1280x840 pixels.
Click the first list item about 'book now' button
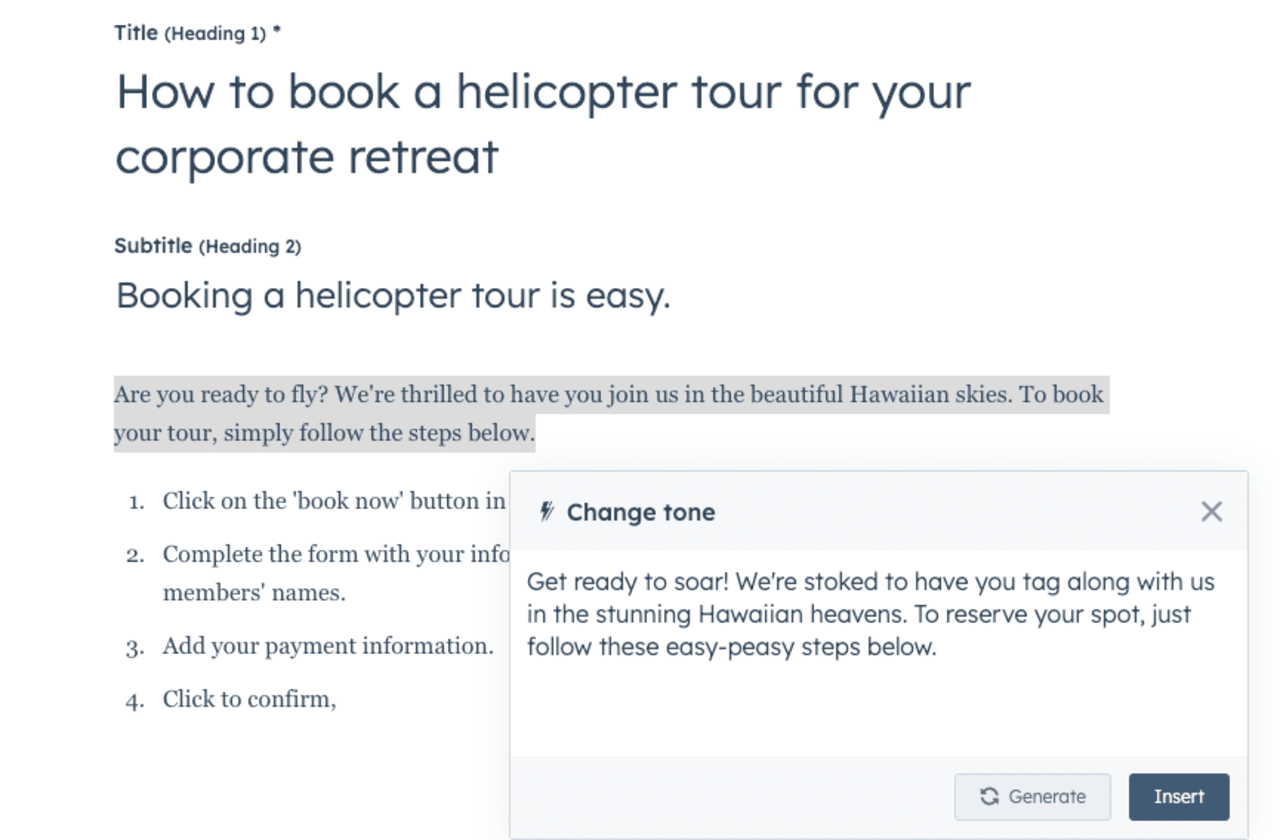click(335, 501)
